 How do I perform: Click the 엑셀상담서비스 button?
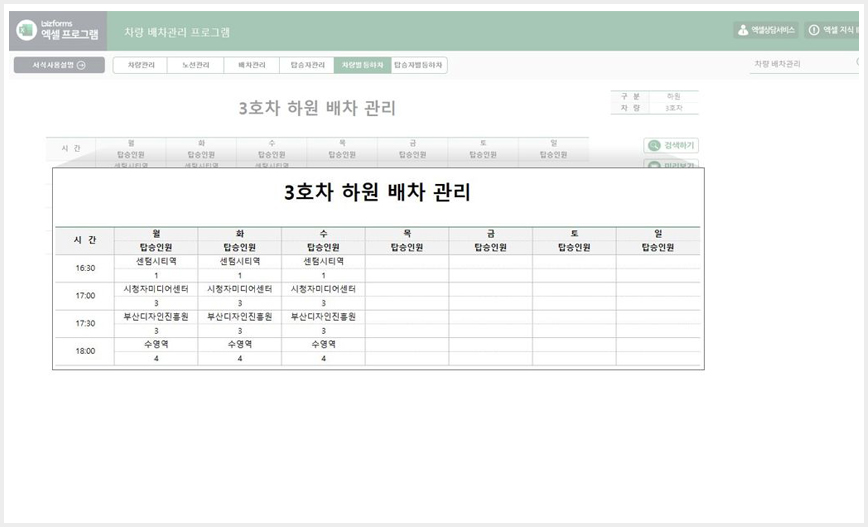point(766,30)
